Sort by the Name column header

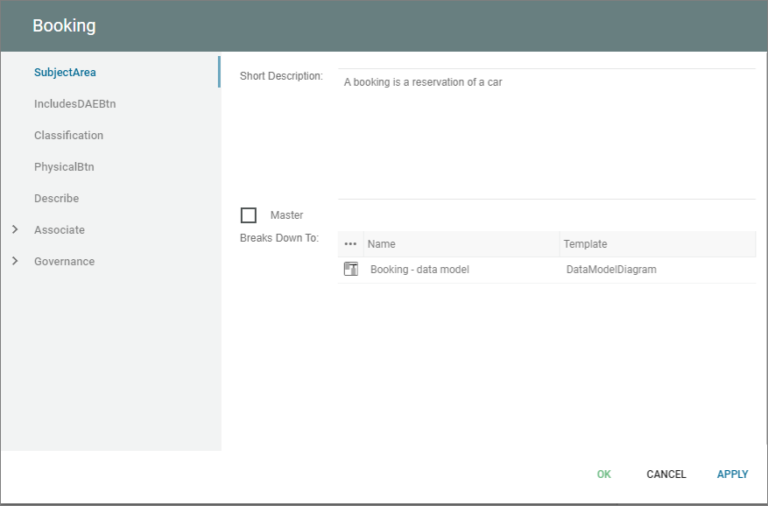pos(381,244)
